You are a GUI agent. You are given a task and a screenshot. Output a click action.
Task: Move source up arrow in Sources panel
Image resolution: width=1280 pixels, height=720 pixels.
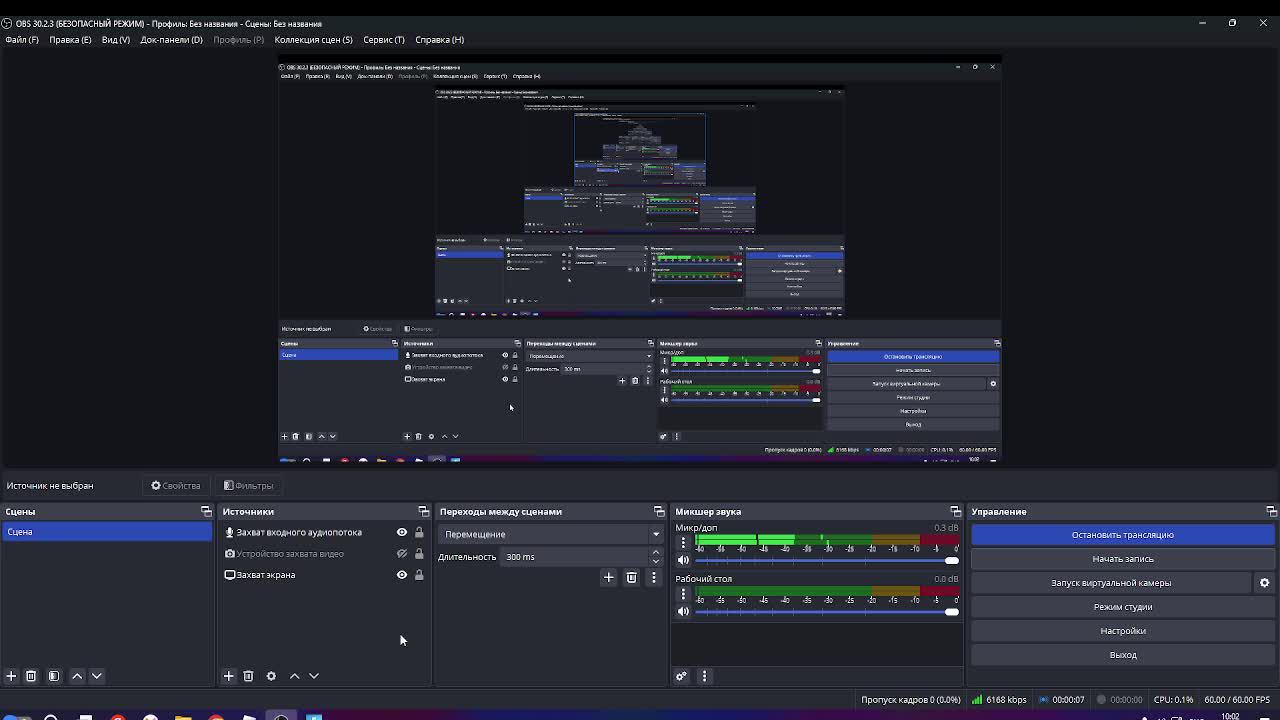point(294,676)
